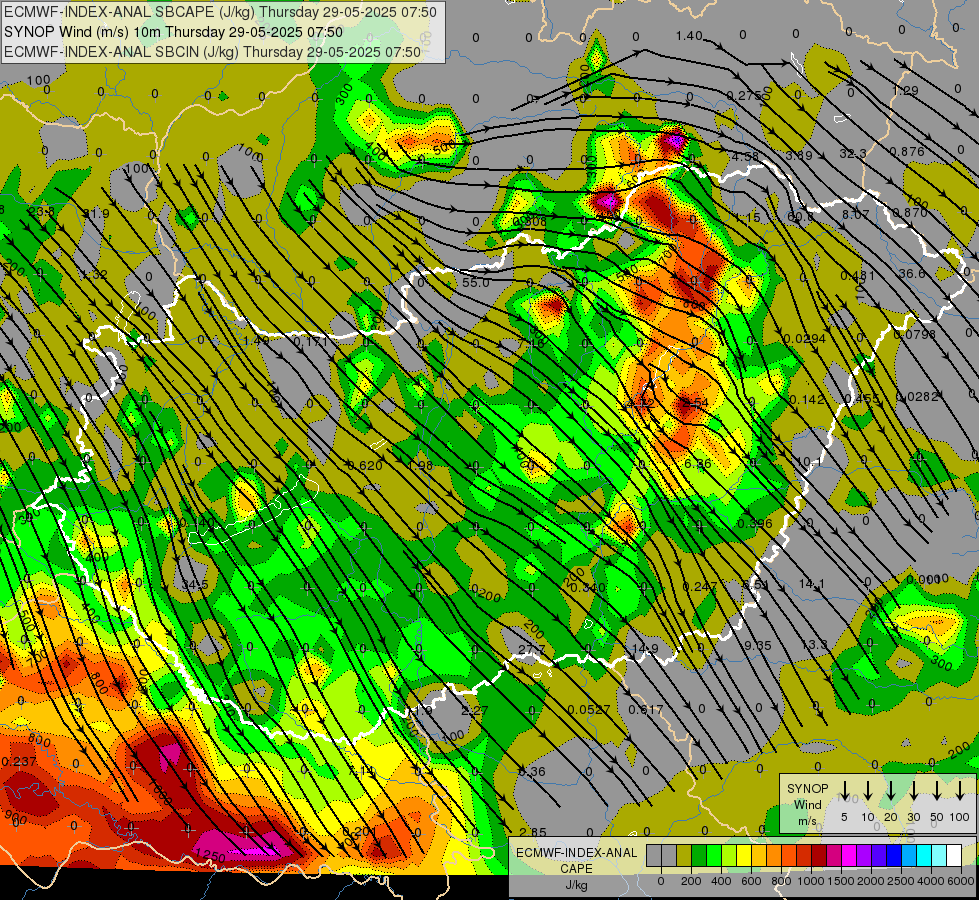Click the 0.396 value on the map
The height and width of the screenshot is (900, 979).
tap(754, 523)
